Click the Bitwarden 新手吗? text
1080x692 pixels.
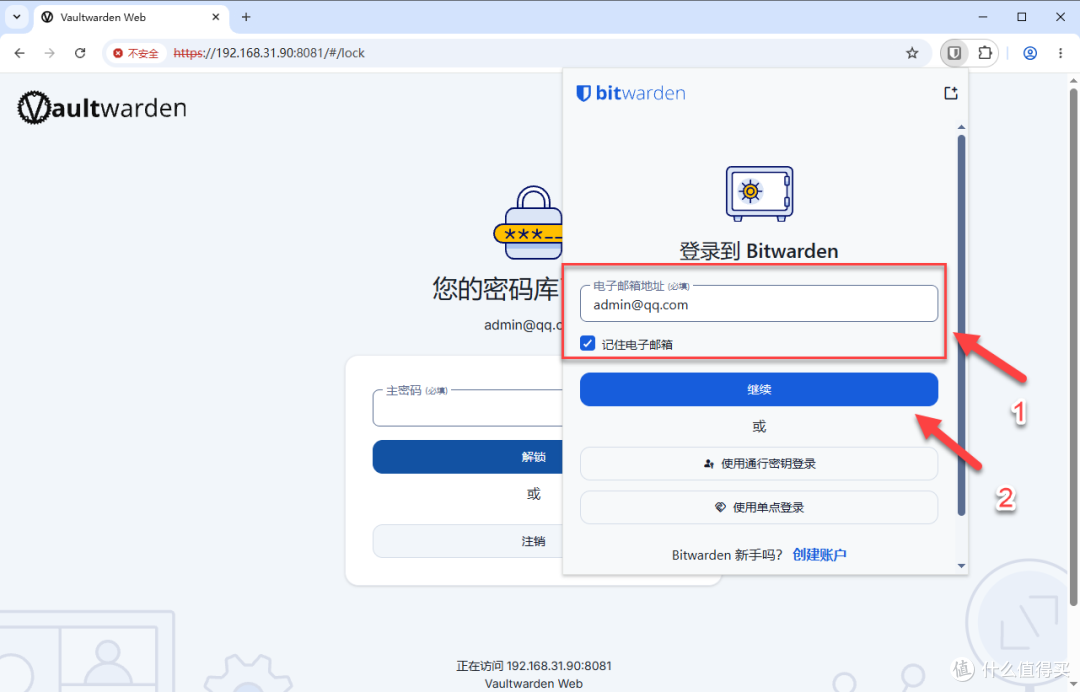pos(727,555)
